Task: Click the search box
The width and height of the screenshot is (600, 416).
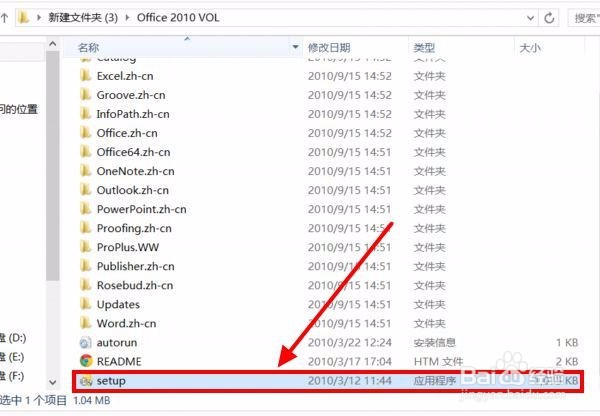Action: [584, 18]
